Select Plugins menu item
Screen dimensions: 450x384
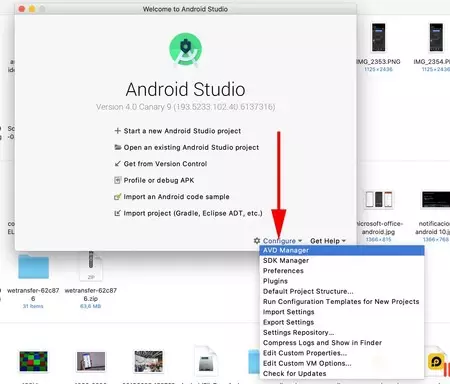click(342, 281)
